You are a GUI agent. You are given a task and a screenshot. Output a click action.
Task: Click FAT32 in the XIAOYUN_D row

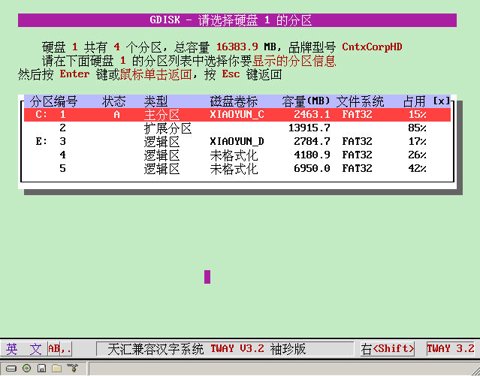pos(357,141)
